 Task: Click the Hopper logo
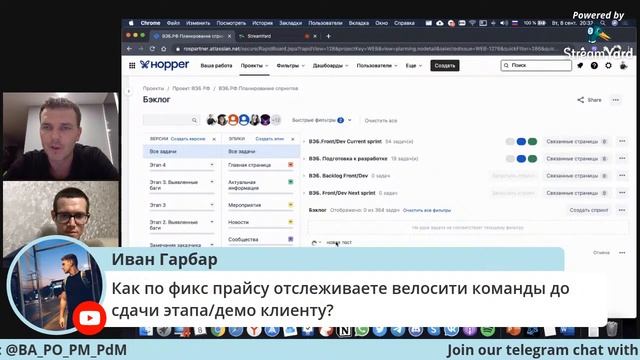click(164, 65)
